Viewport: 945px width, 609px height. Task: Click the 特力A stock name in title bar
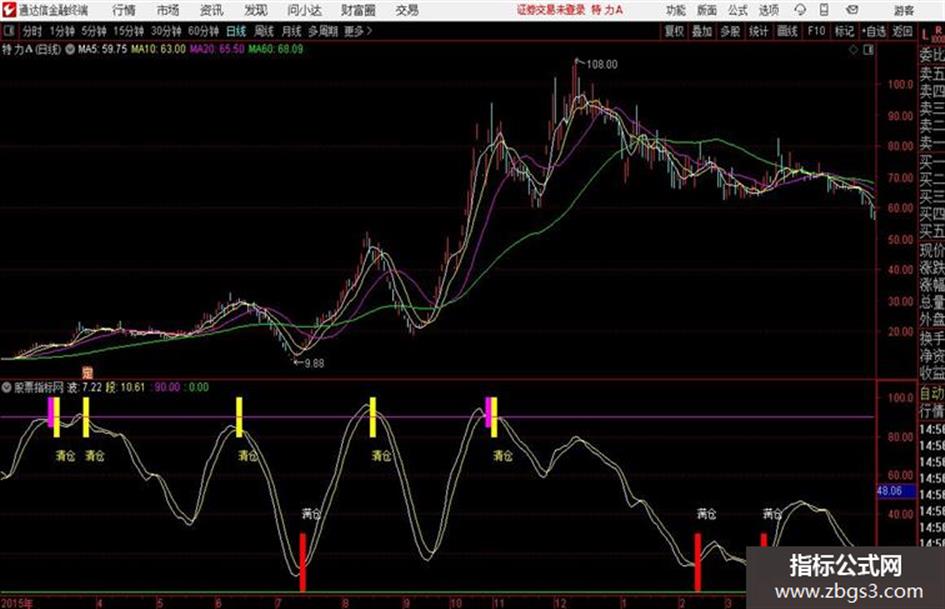click(608, 10)
